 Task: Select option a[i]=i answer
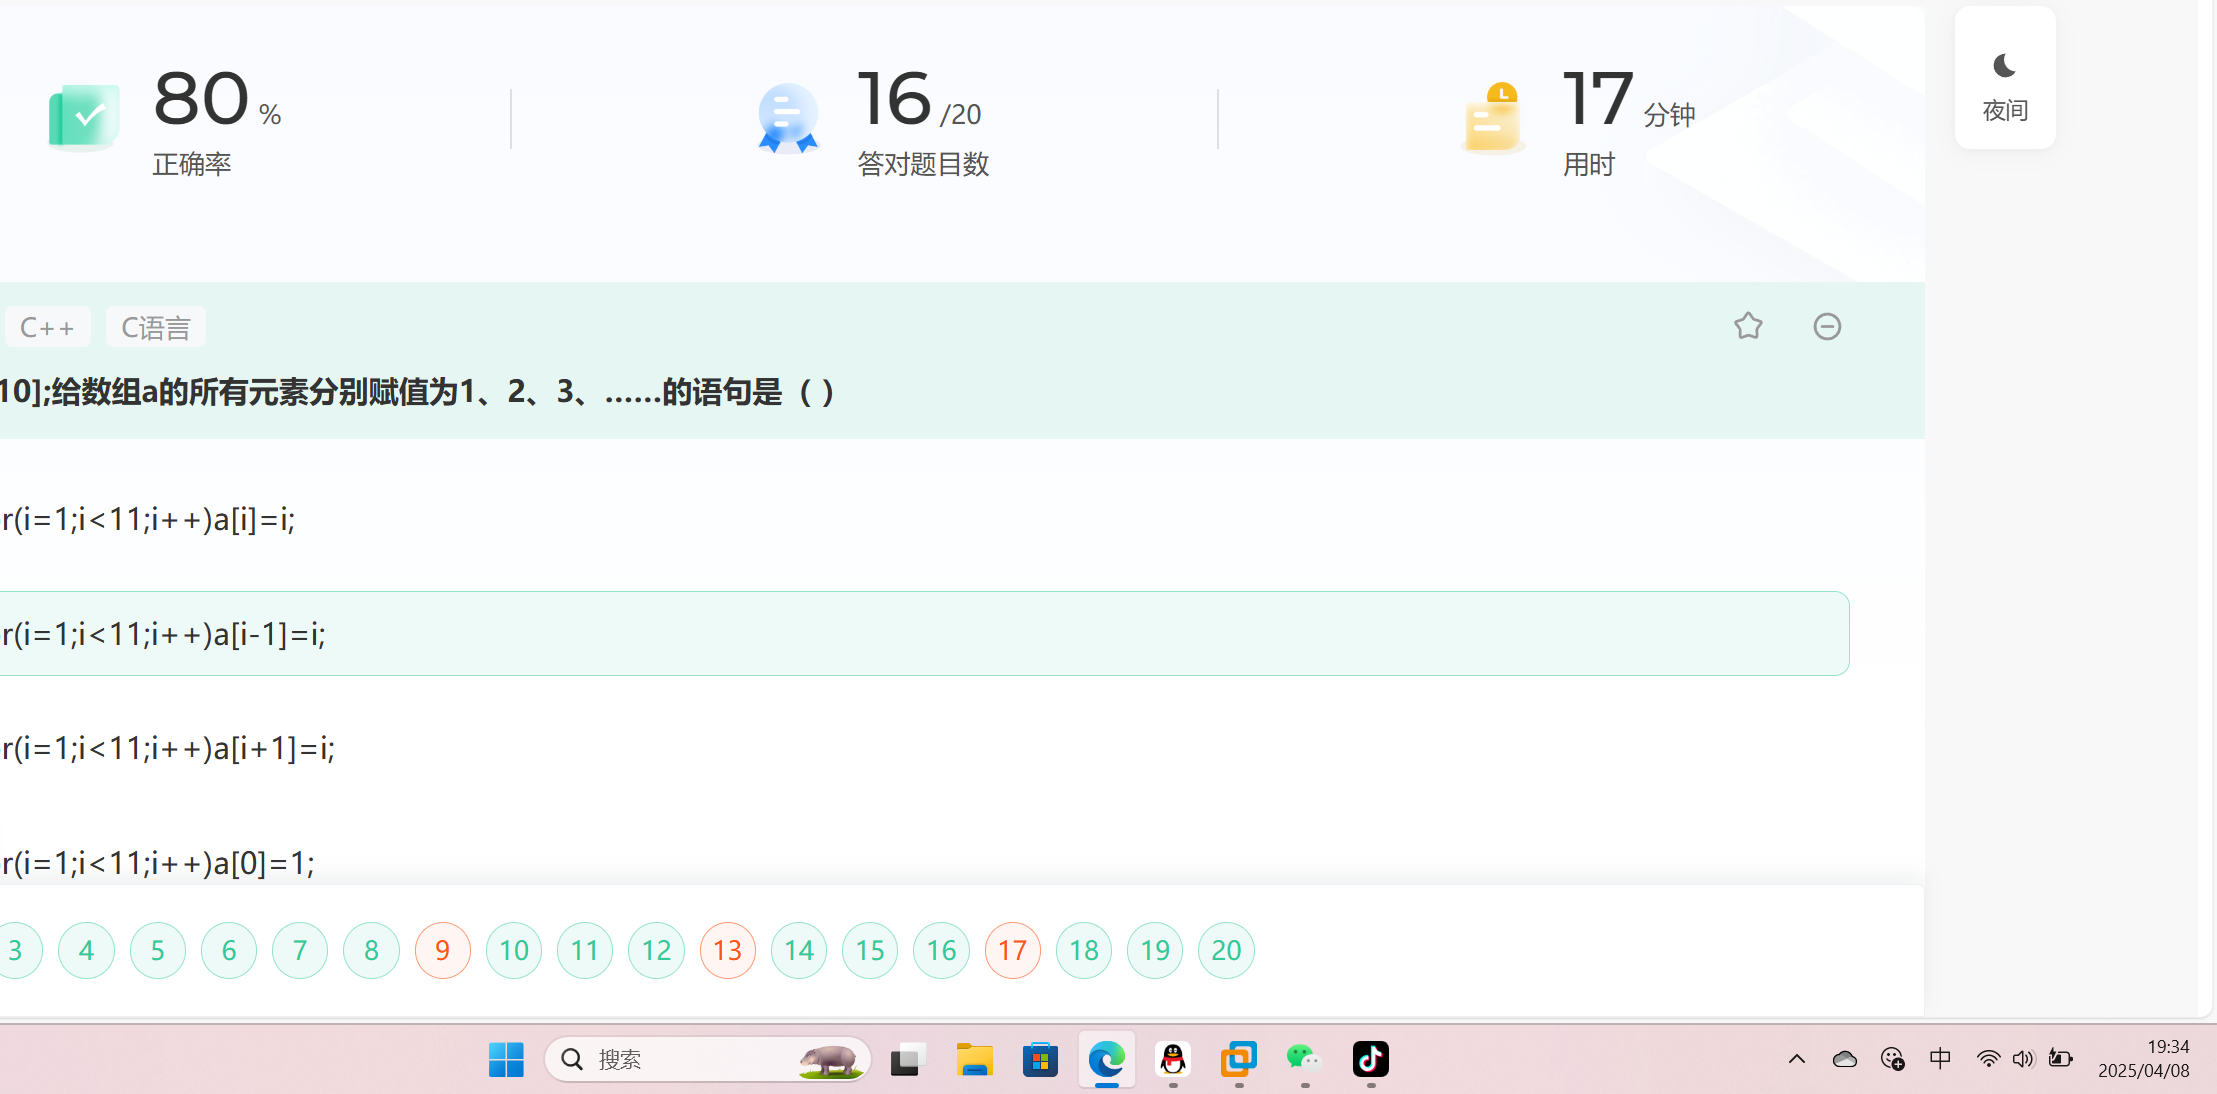point(150,519)
